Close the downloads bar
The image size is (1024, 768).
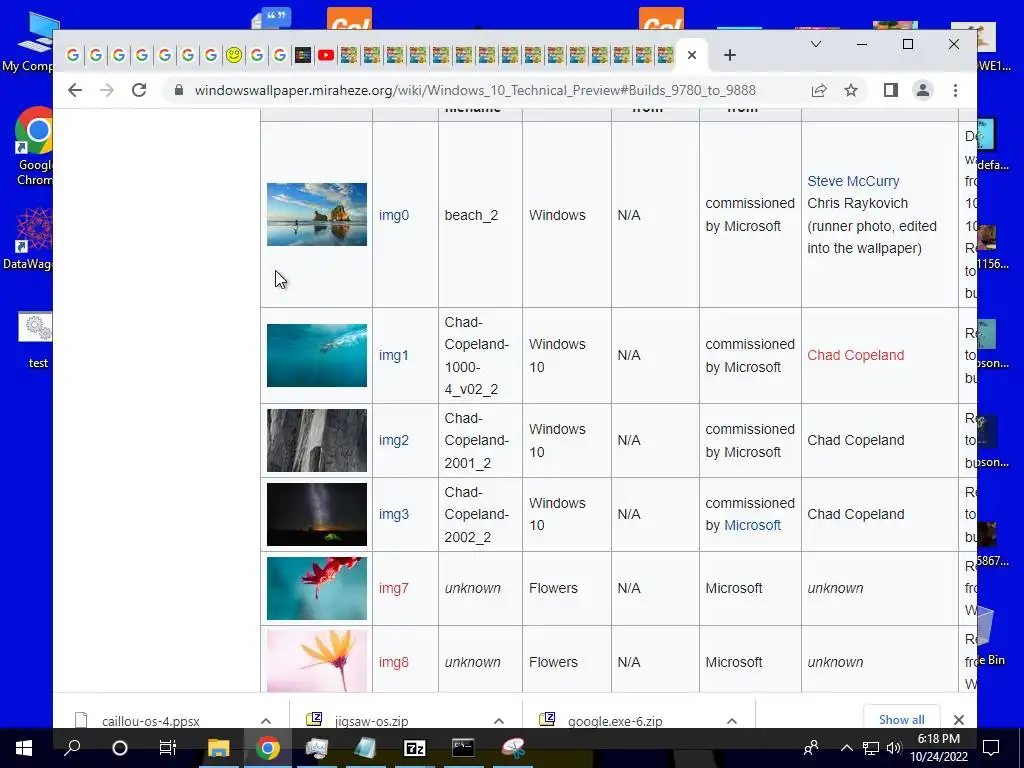pos(958,720)
